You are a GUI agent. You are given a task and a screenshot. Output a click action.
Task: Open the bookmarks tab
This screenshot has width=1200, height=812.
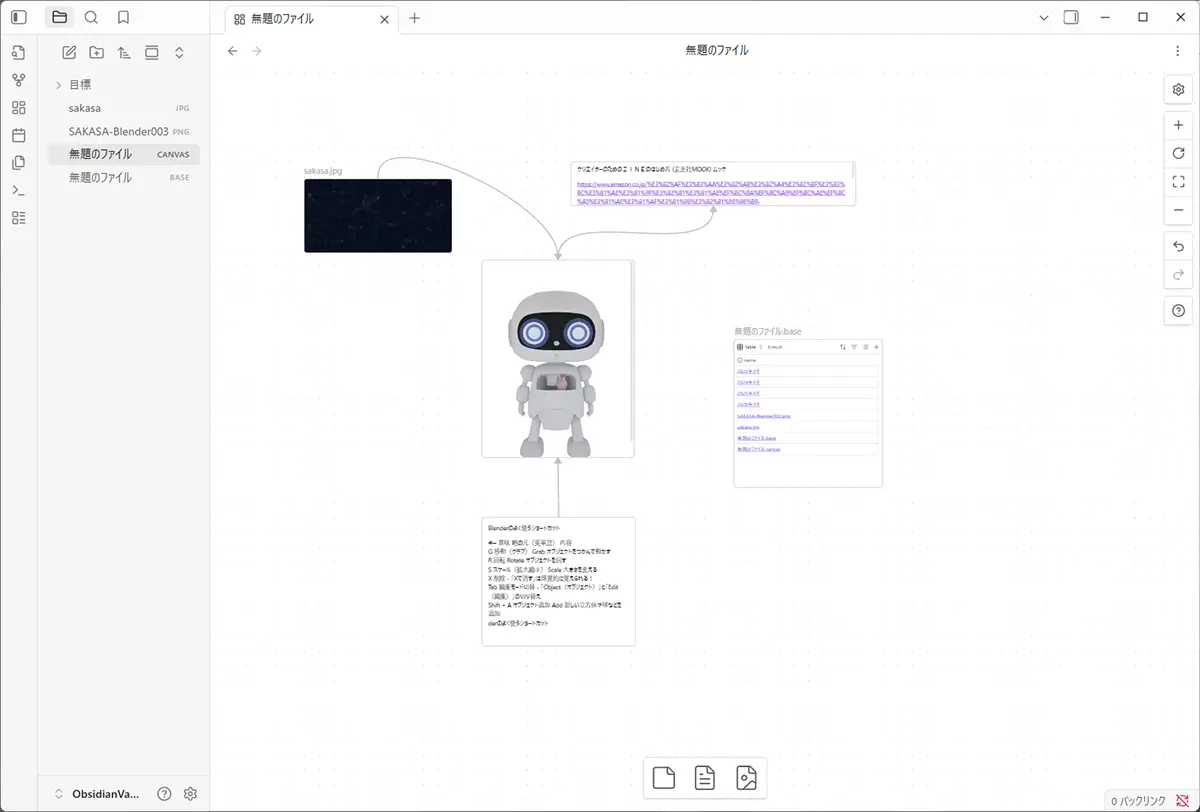pyautogui.click(x=123, y=17)
